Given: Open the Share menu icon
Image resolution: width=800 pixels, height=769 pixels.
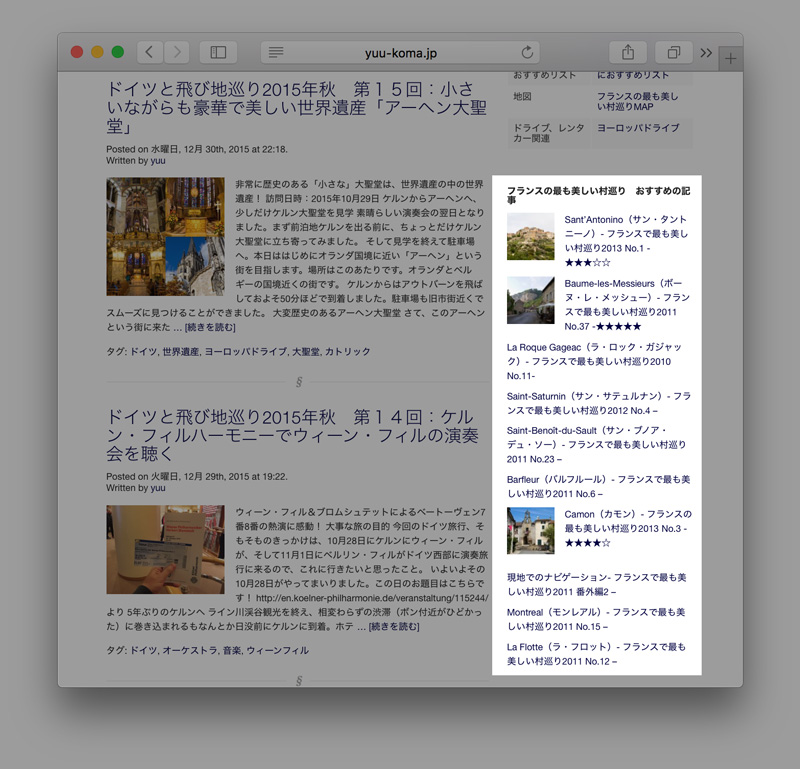Looking at the screenshot, I should (628, 52).
